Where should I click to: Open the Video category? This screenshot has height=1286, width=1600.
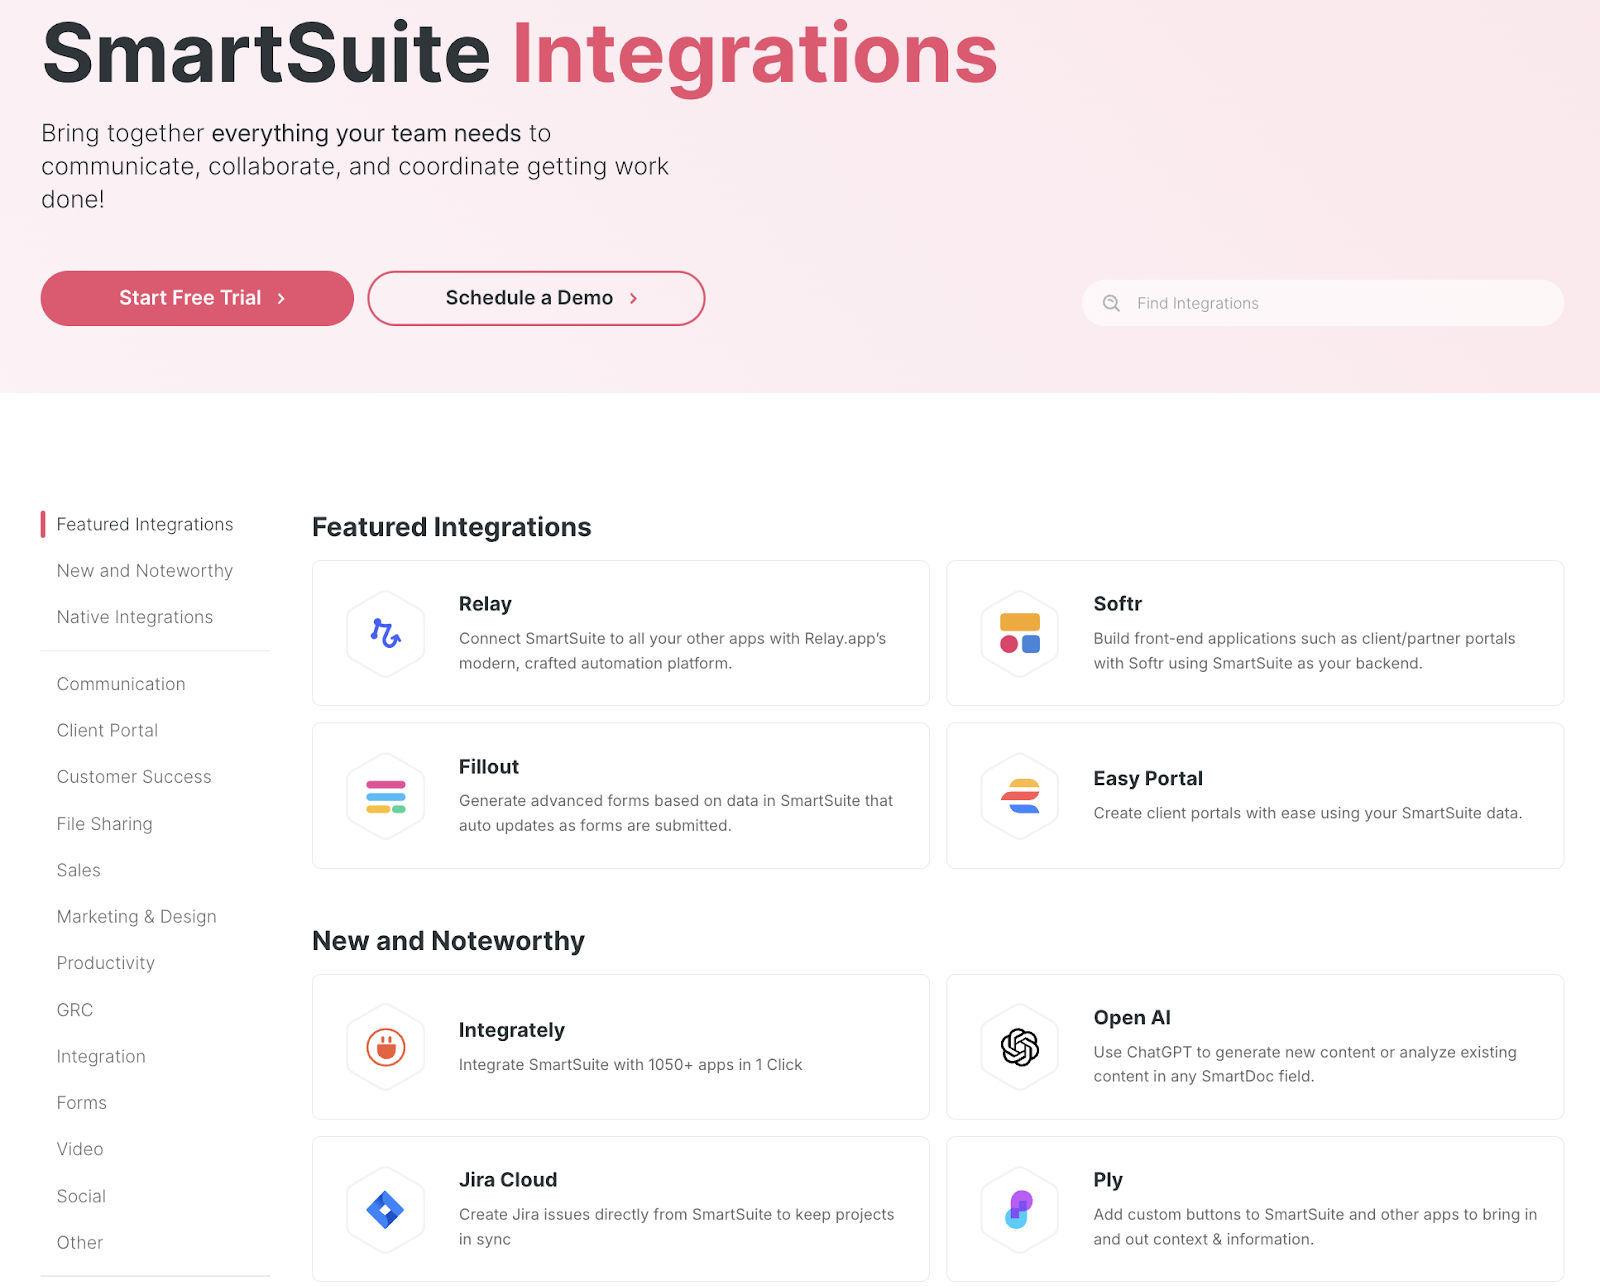[x=80, y=1149]
